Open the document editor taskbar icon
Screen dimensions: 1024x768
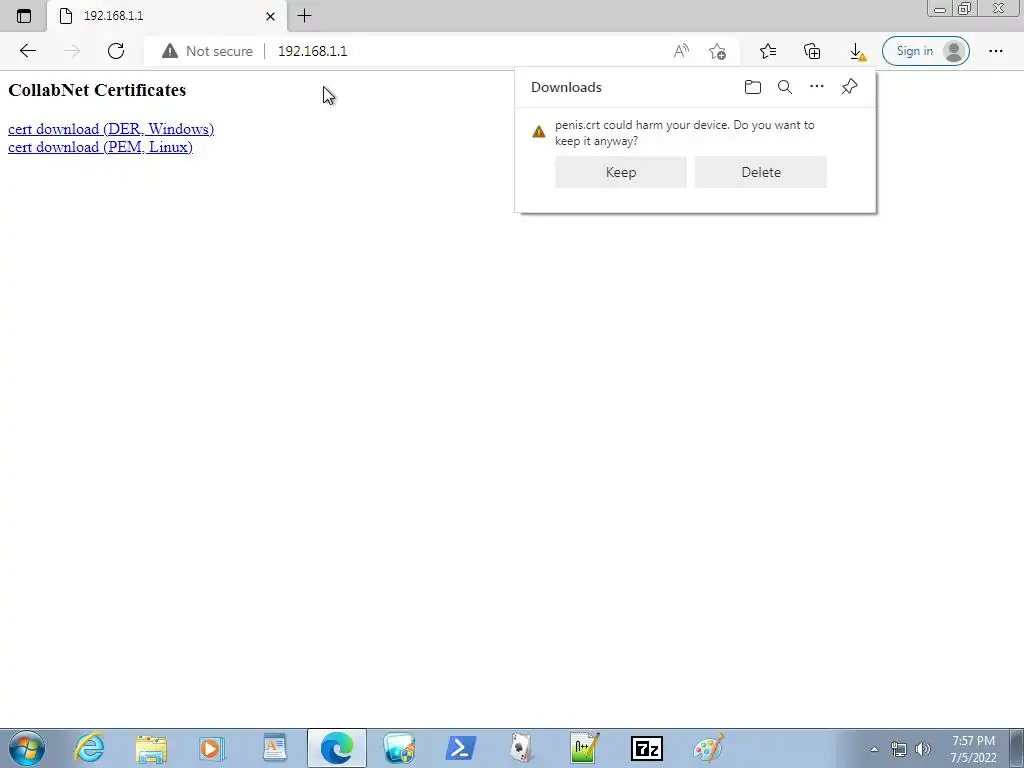[274, 748]
